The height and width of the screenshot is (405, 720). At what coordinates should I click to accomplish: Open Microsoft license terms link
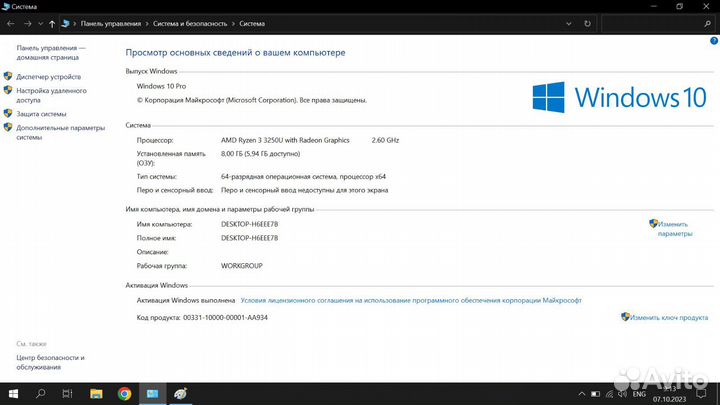click(x=411, y=300)
